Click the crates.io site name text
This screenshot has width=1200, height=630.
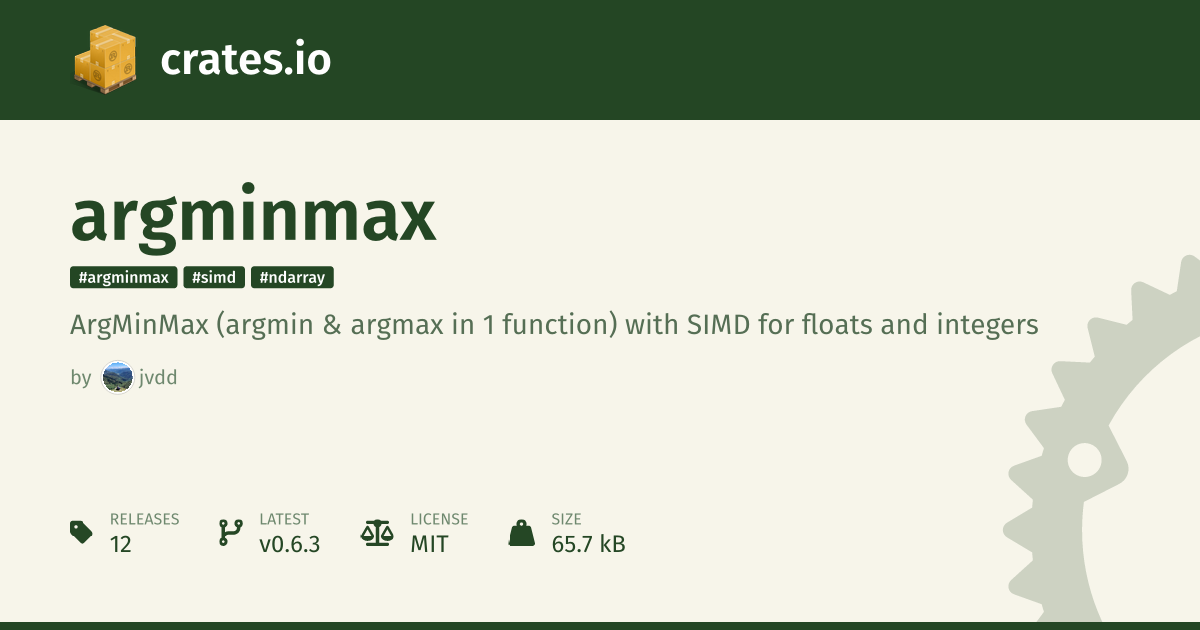point(245,60)
